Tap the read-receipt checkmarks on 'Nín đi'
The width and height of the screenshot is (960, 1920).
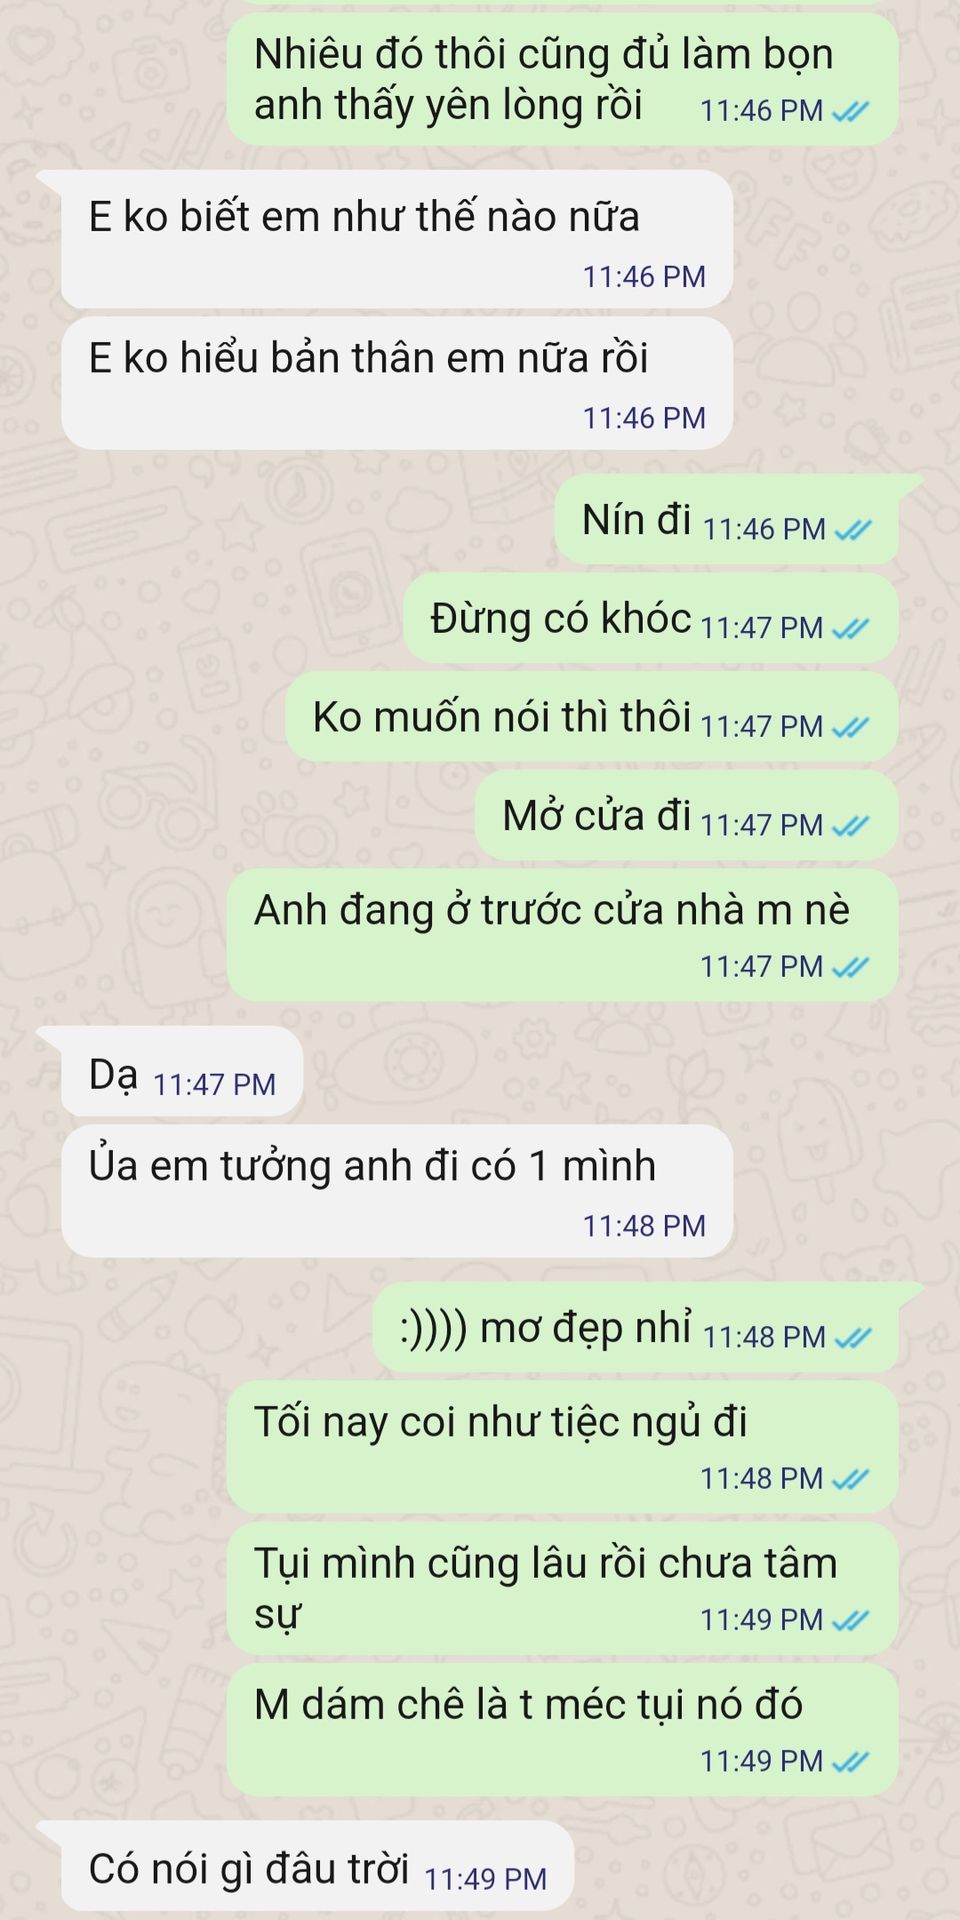[x=853, y=530]
